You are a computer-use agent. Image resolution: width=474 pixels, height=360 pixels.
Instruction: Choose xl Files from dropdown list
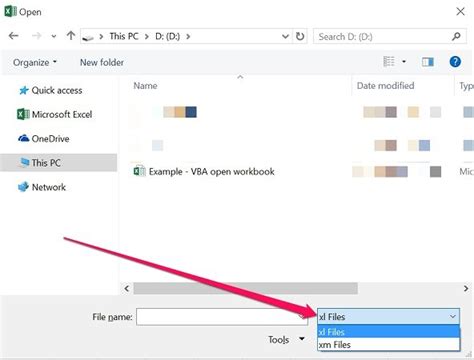pos(389,332)
